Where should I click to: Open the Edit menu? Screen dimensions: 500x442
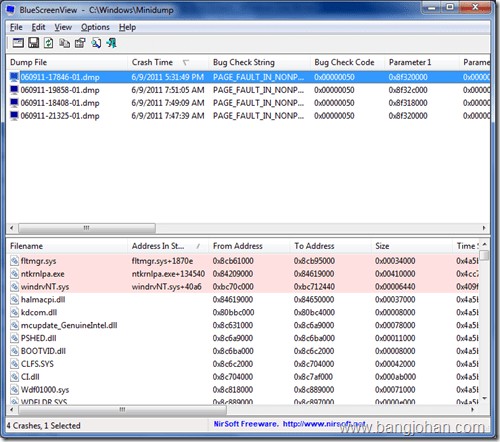pyautogui.click(x=38, y=27)
